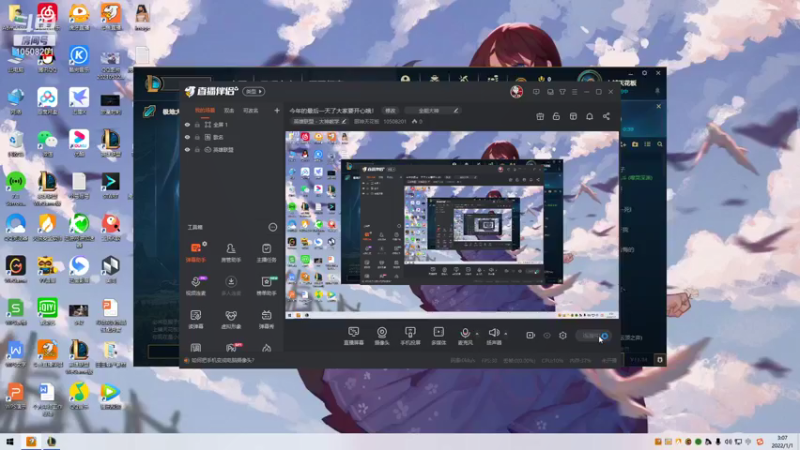Click the folder icon in League client

pyautogui.click(x=635, y=145)
